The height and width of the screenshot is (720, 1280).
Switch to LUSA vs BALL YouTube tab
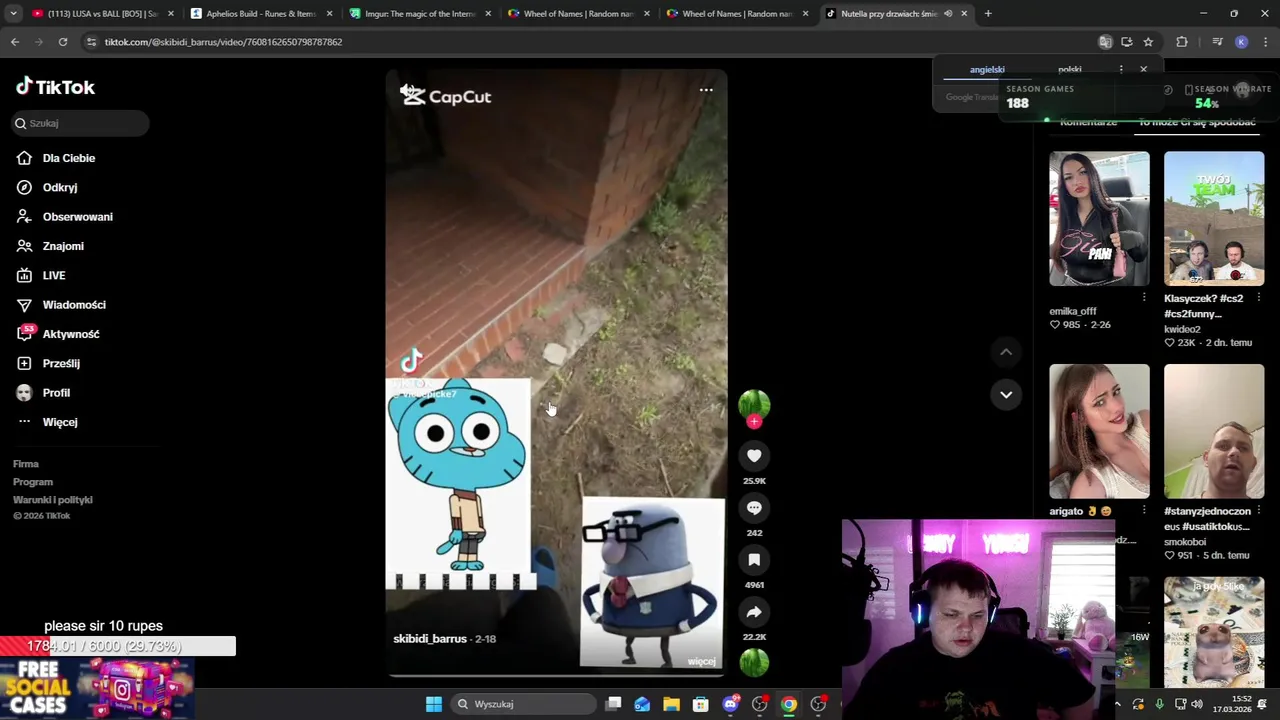click(103, 14)
